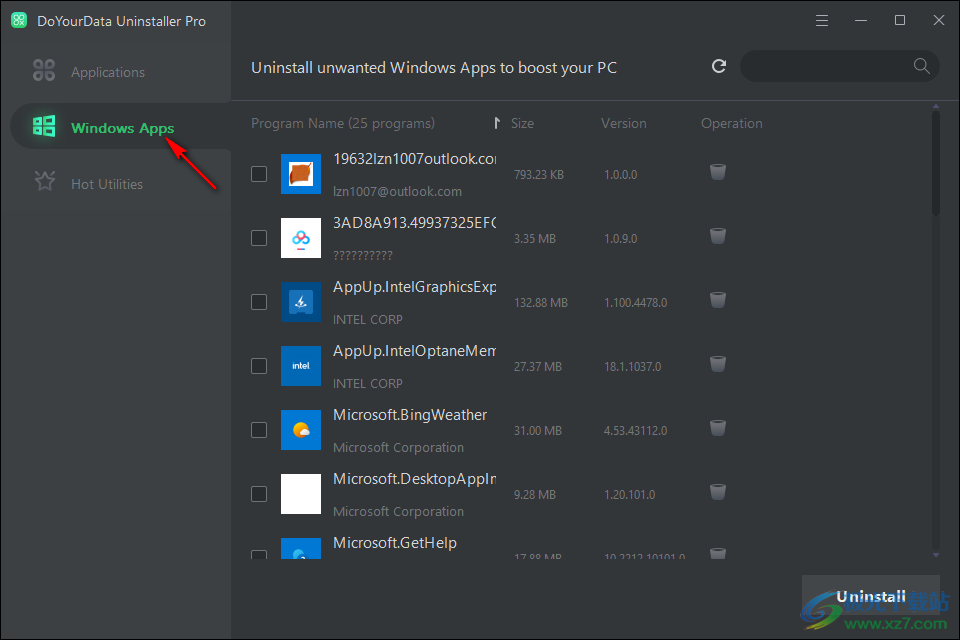The image size is (960, 640).
Task: Click the Hot Utilities star icon
Action: click(x=45, y=181)
